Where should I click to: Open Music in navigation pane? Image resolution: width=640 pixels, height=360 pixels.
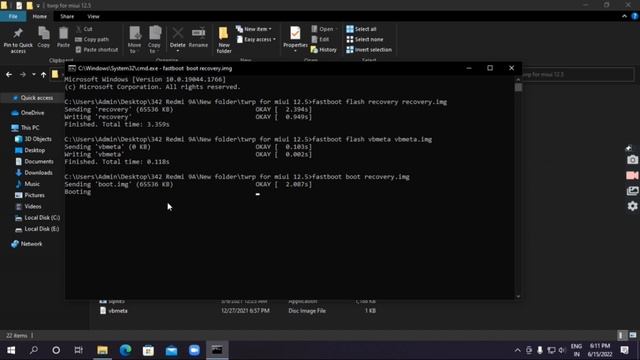pos(28,184)
